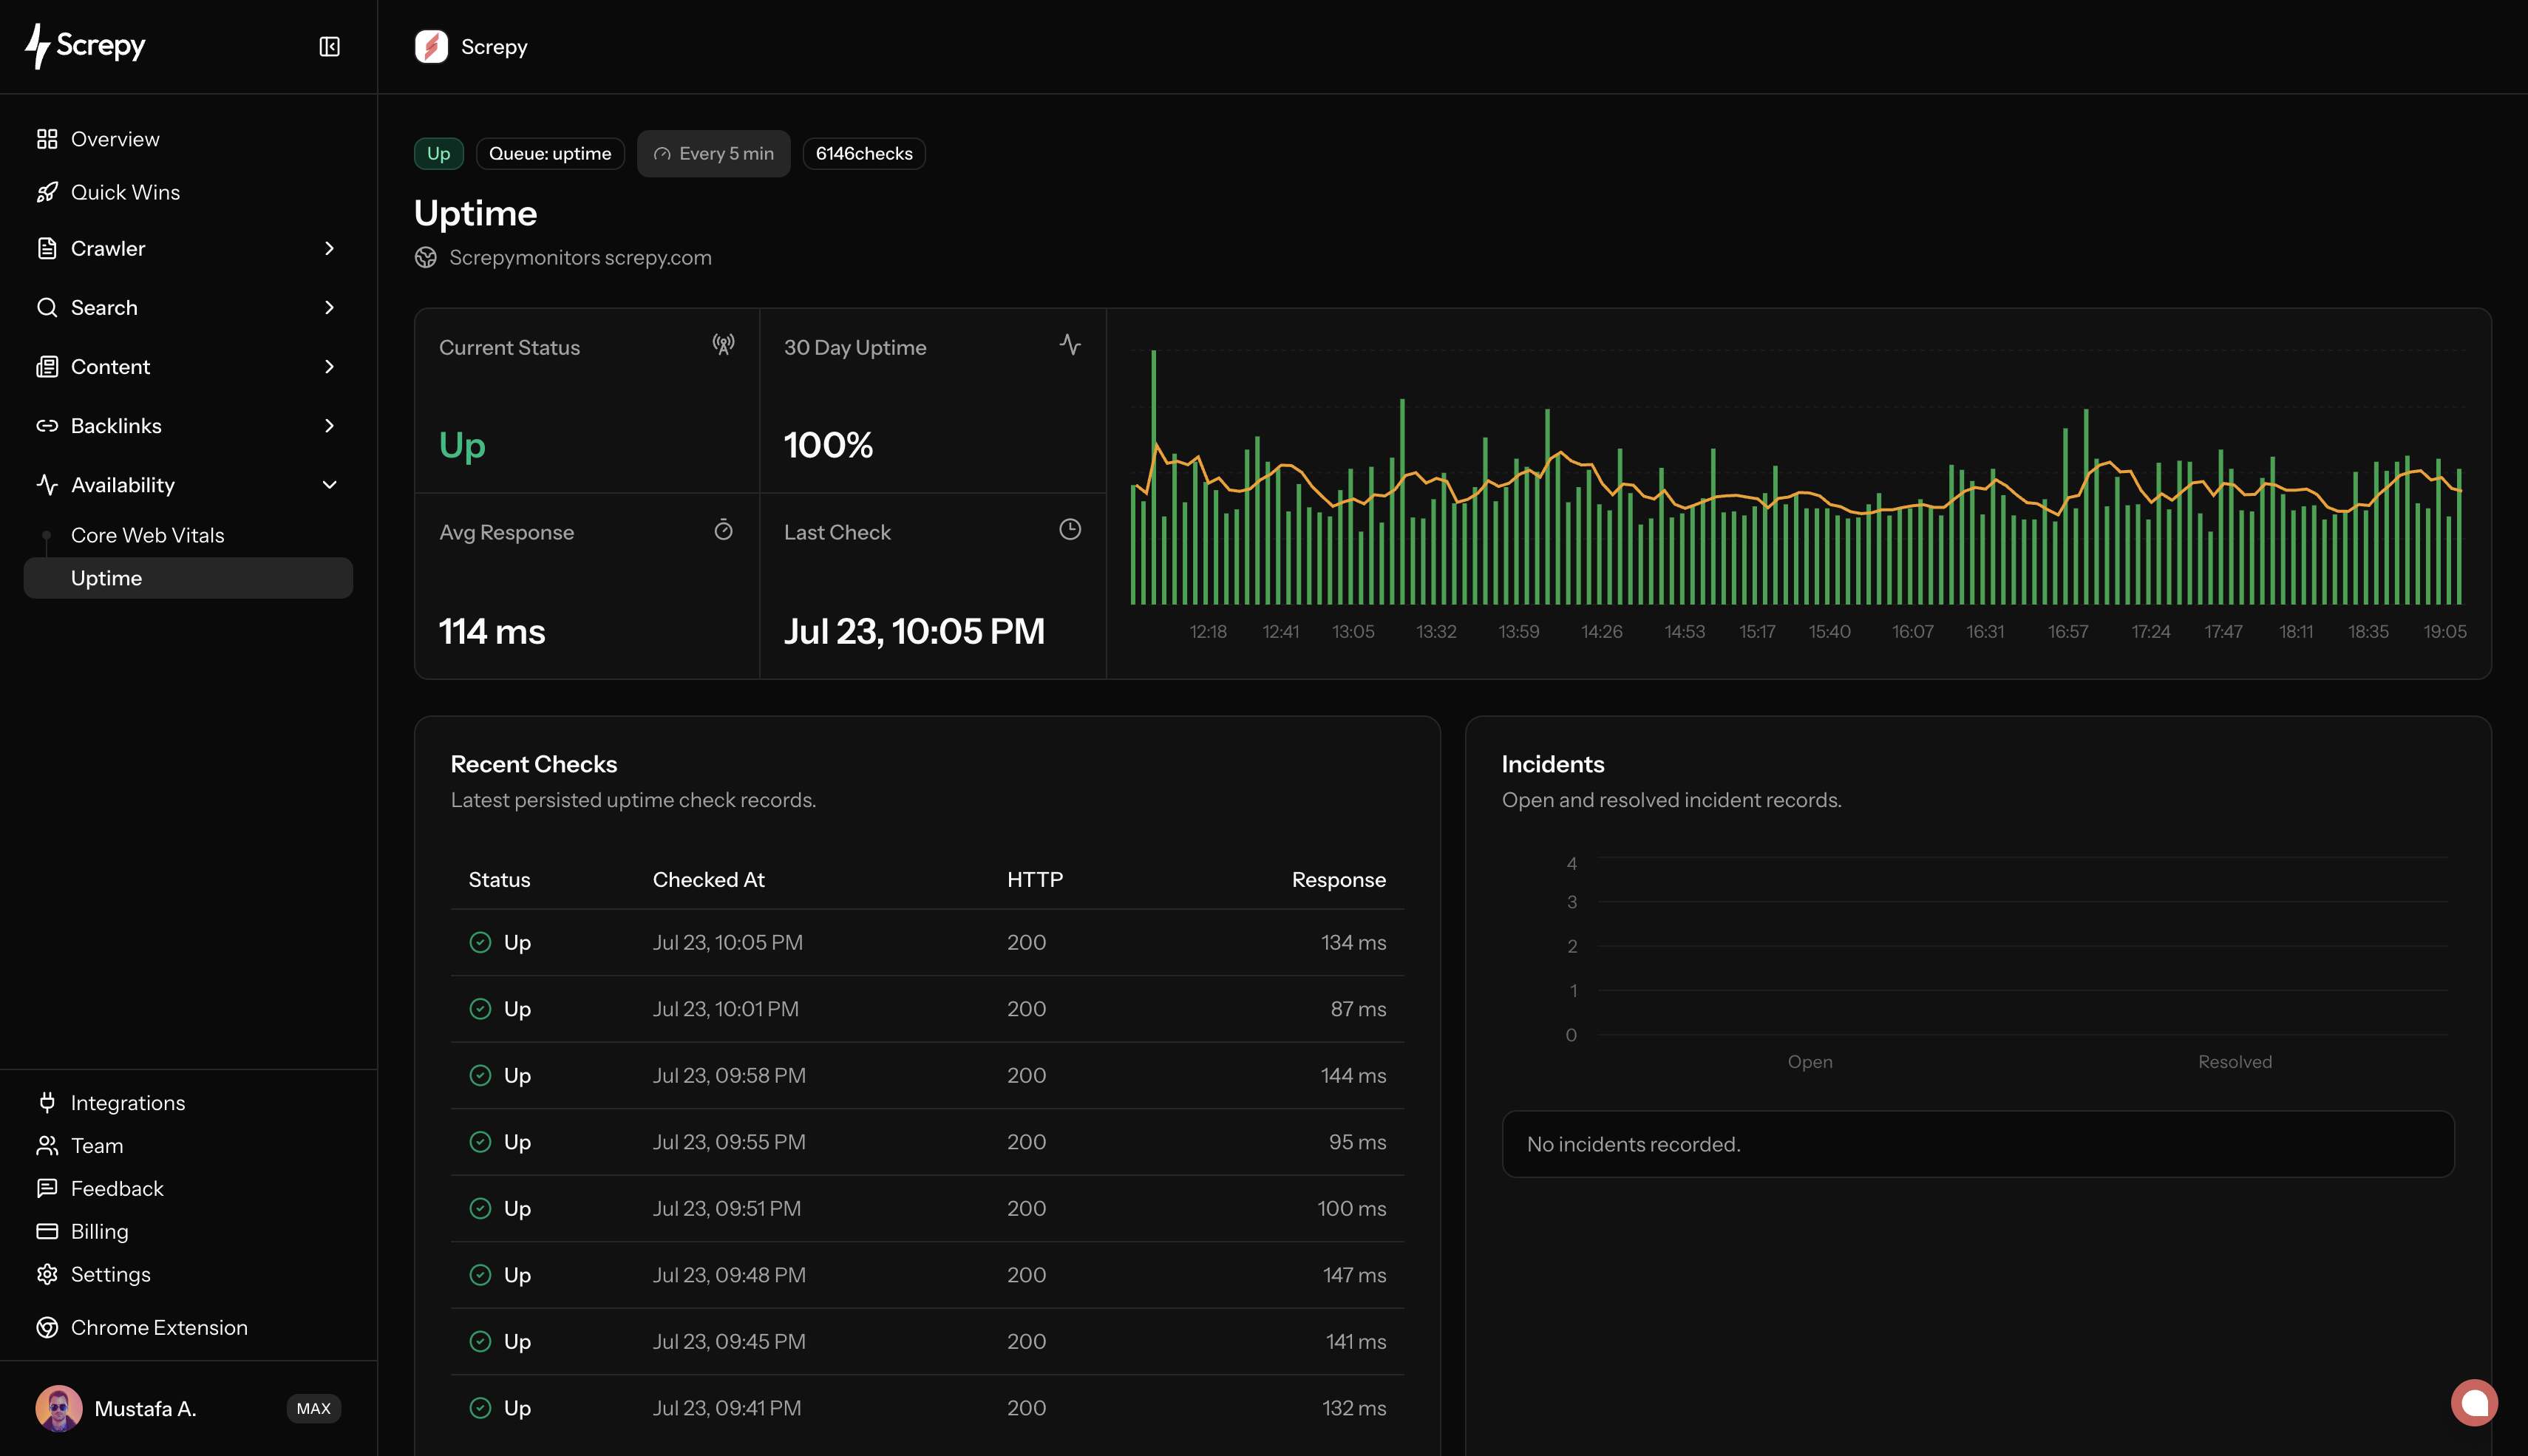
Task: Expand the Backlinks menu chevron
Action: point(329,425)
